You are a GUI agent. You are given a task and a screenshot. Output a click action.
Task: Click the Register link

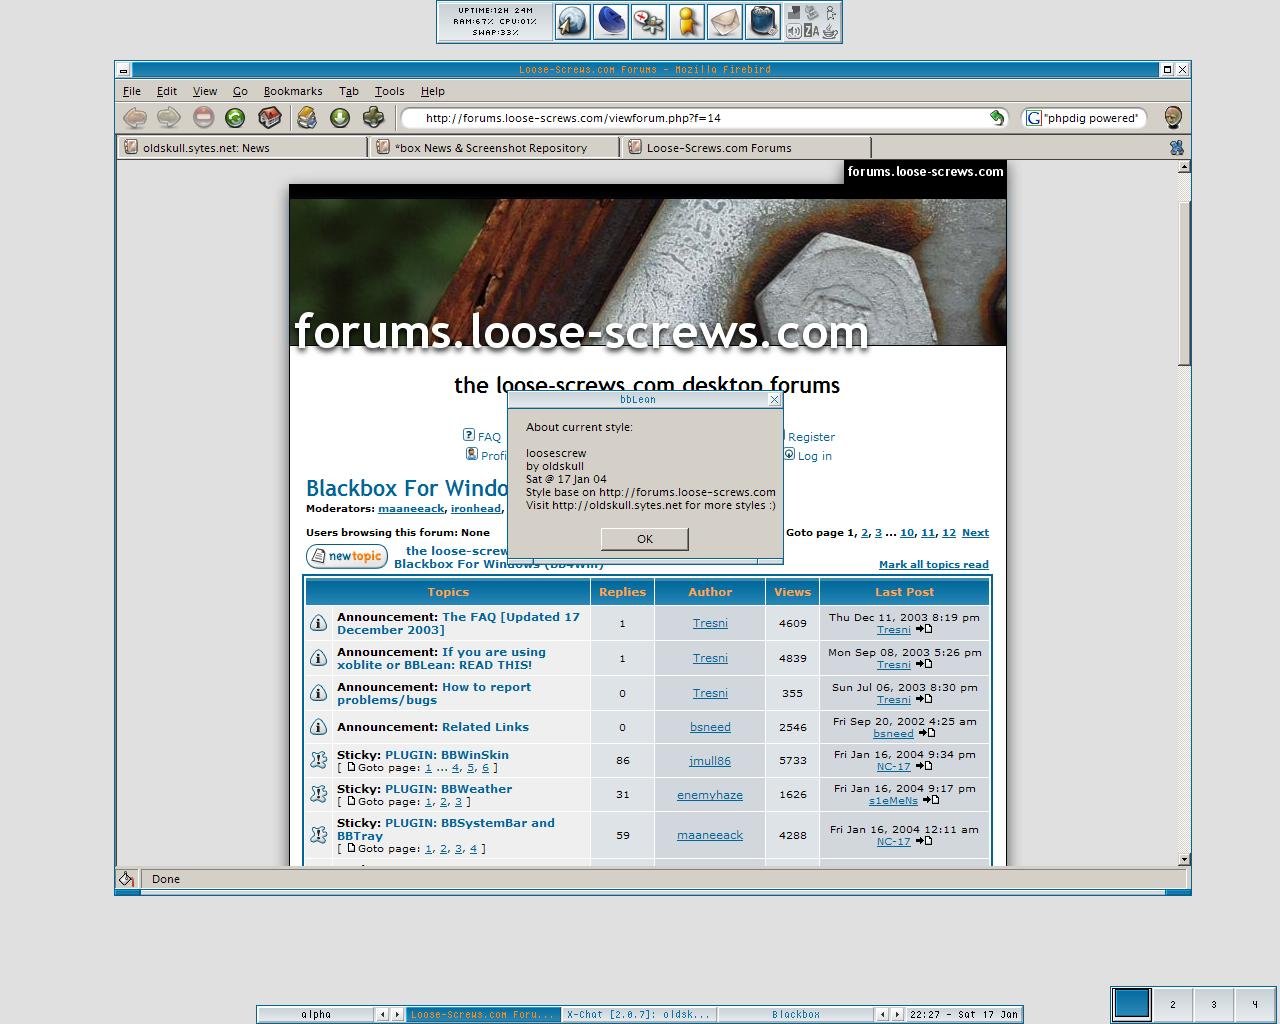click(x=811, y=437)
